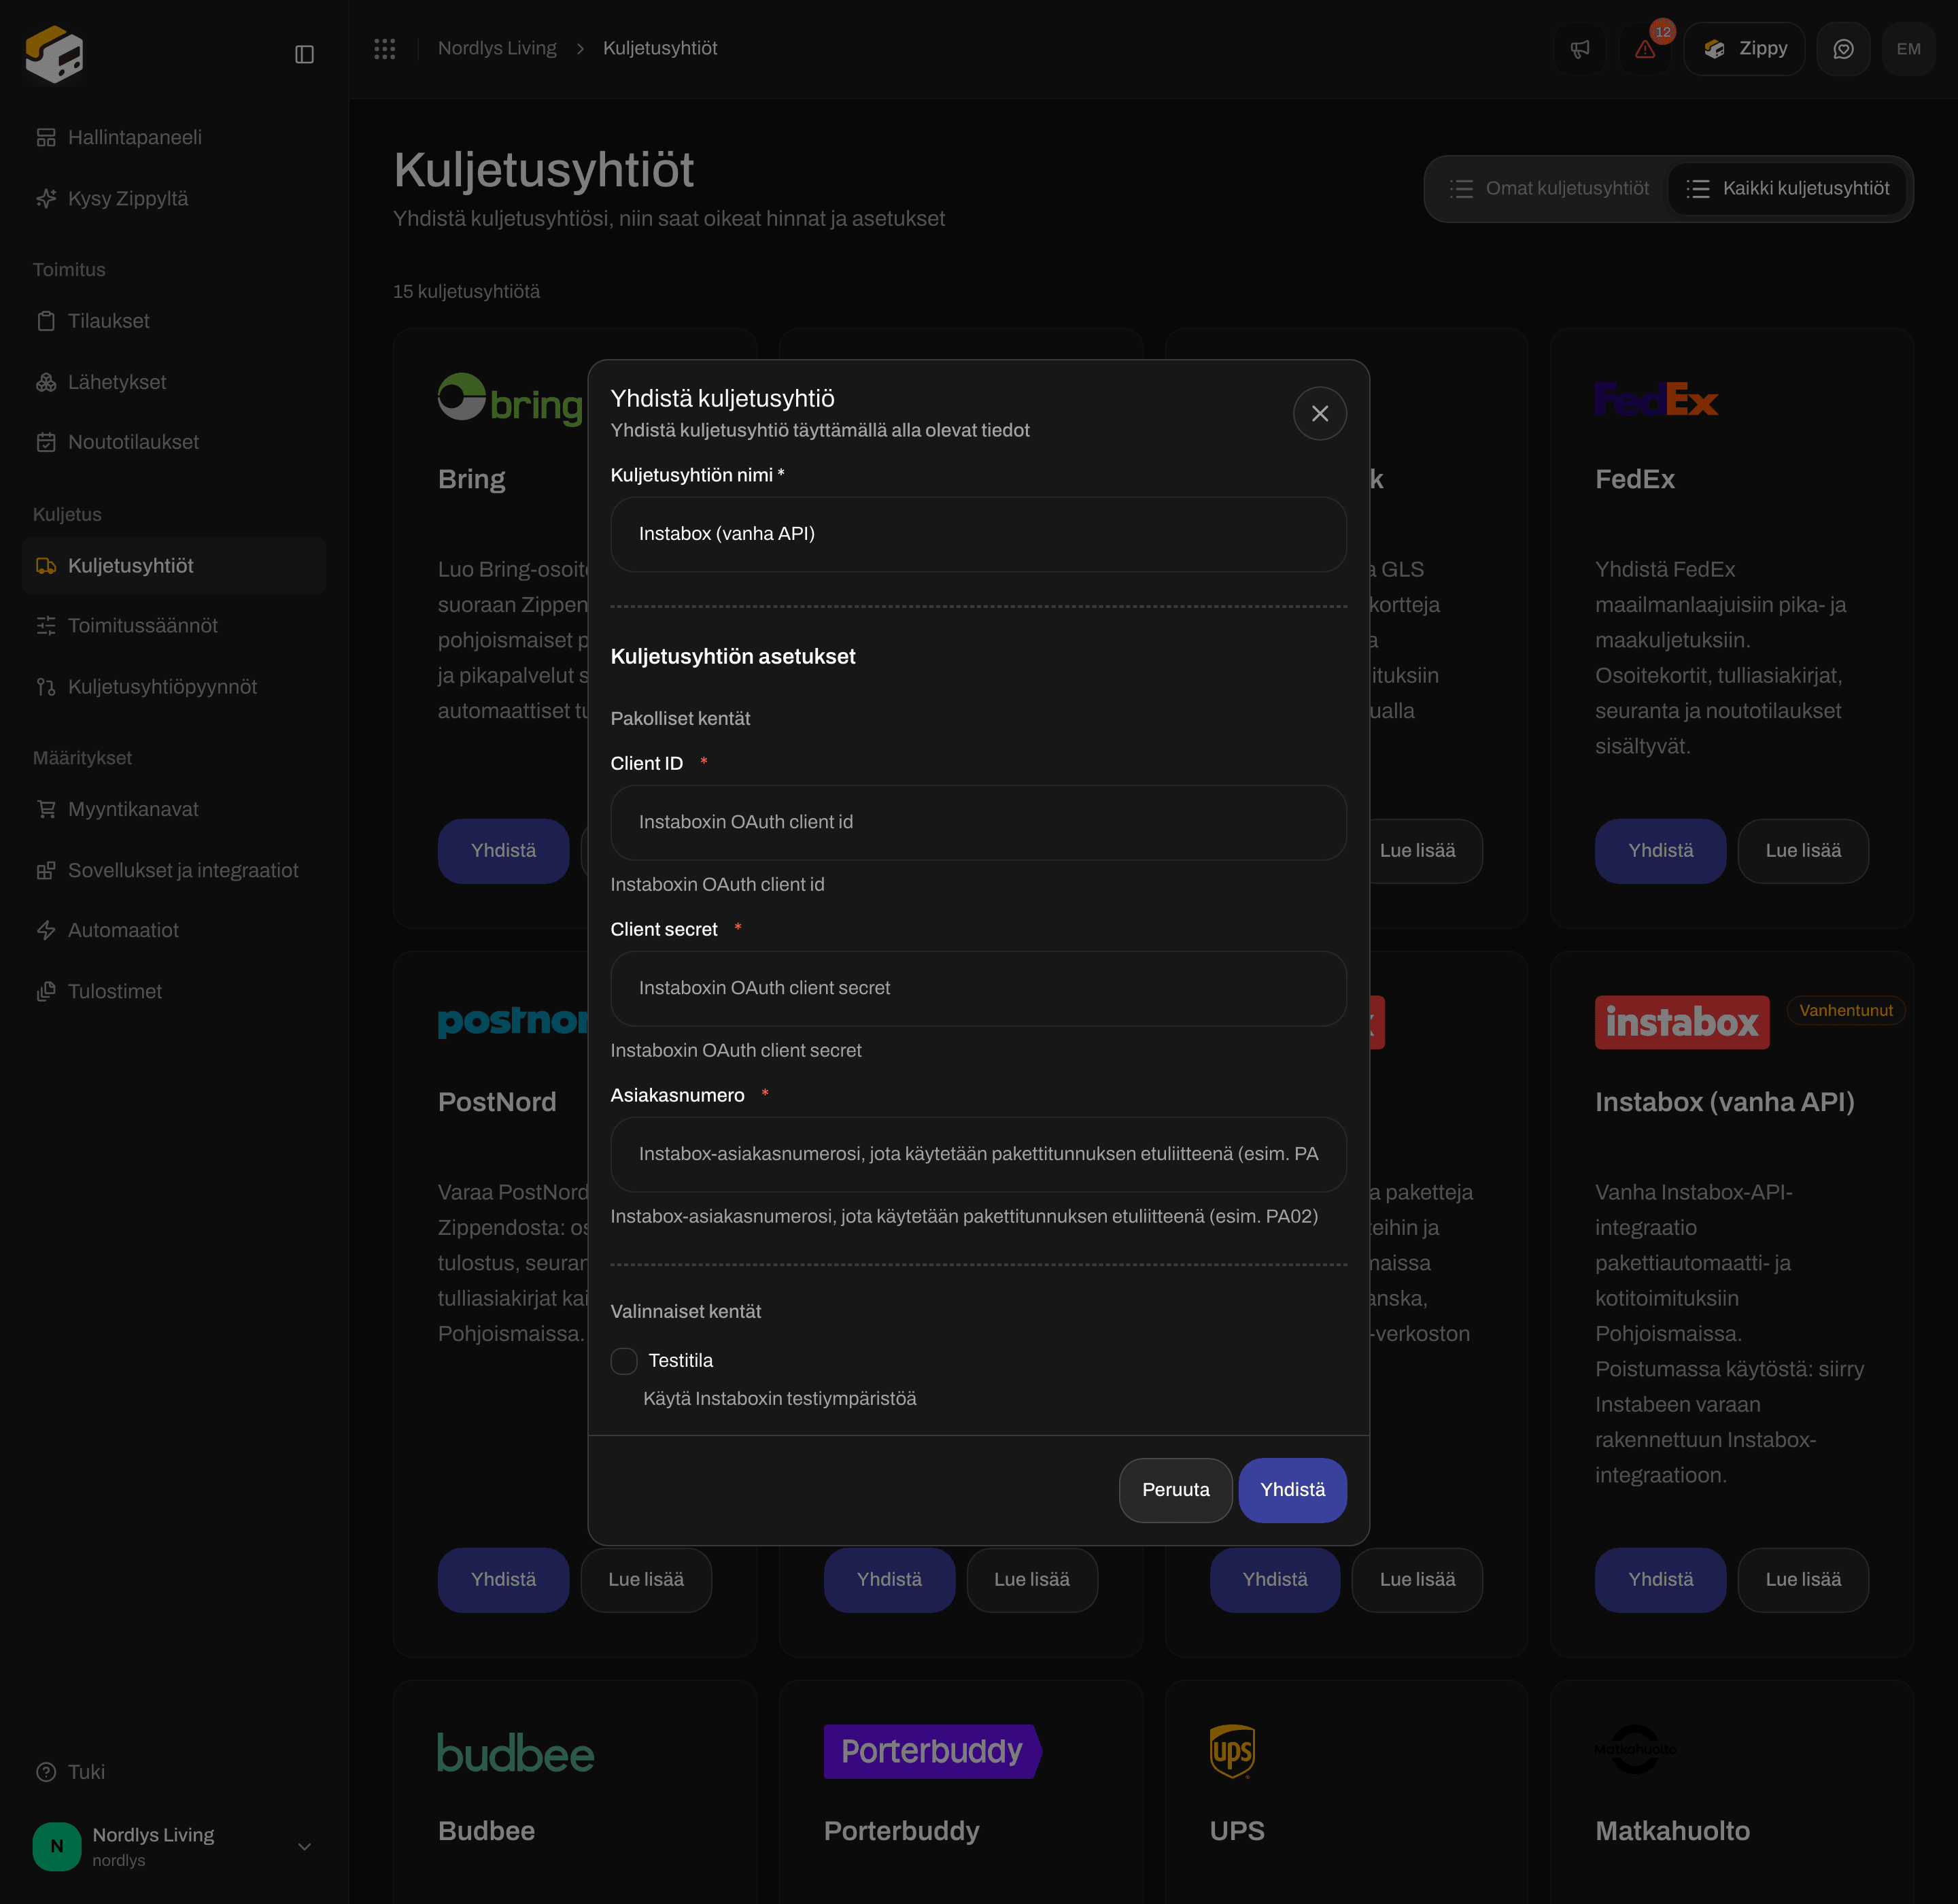Click the Client secret input field

978,988
